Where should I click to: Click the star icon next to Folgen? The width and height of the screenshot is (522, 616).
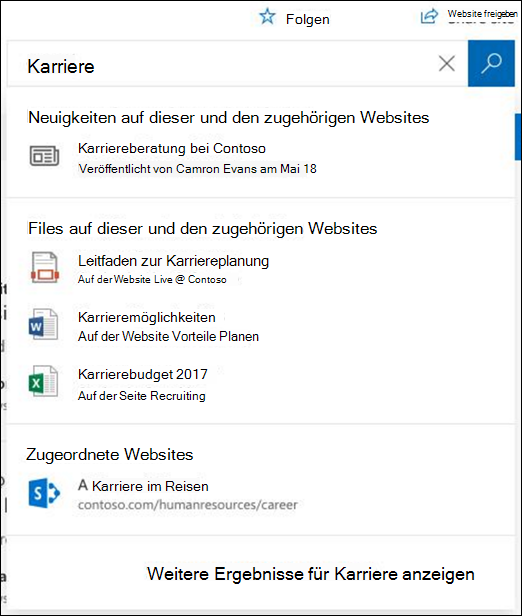coord(267,17)
